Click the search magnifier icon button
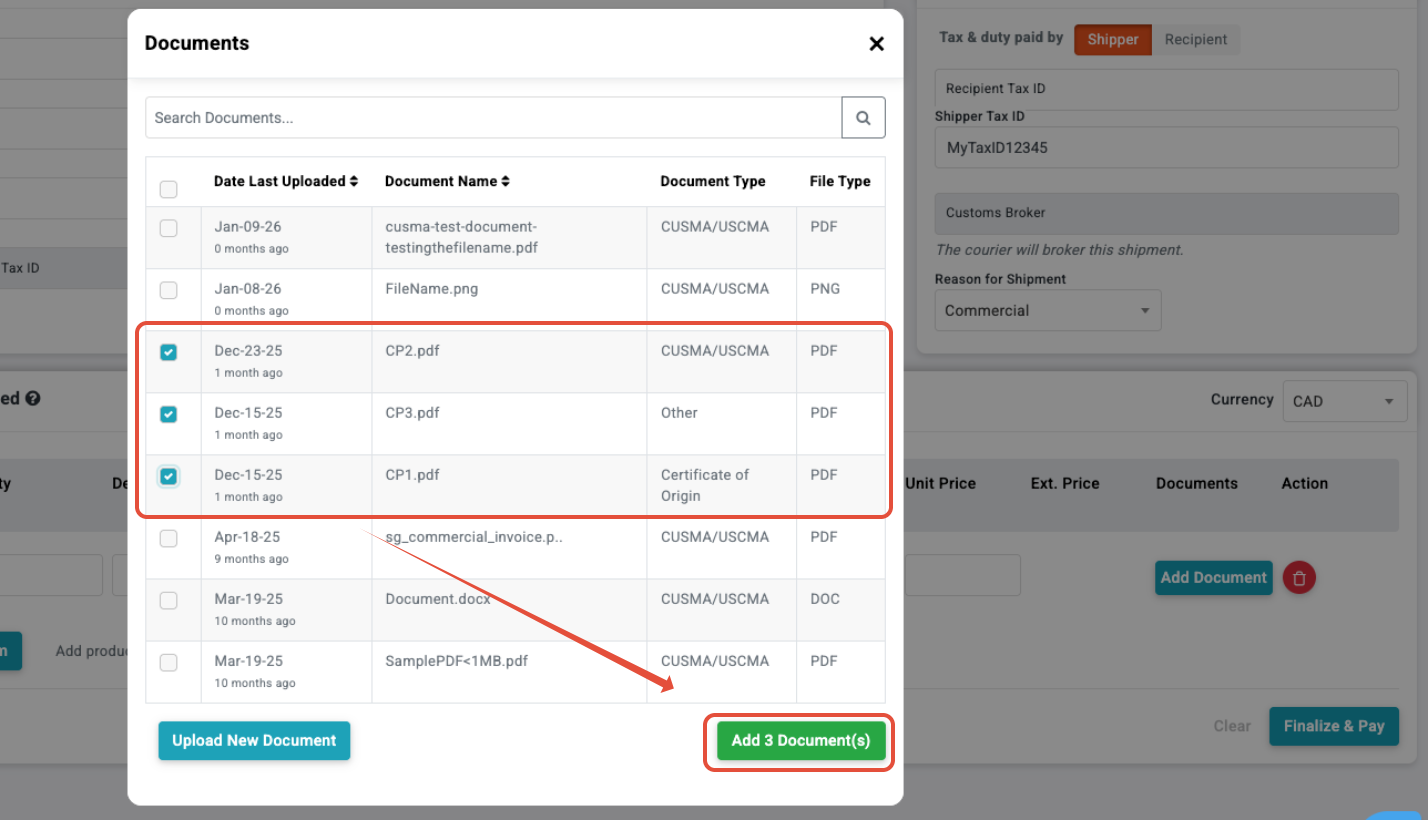The width and height of the screenshot is (1428, 820). coord(863,117)
